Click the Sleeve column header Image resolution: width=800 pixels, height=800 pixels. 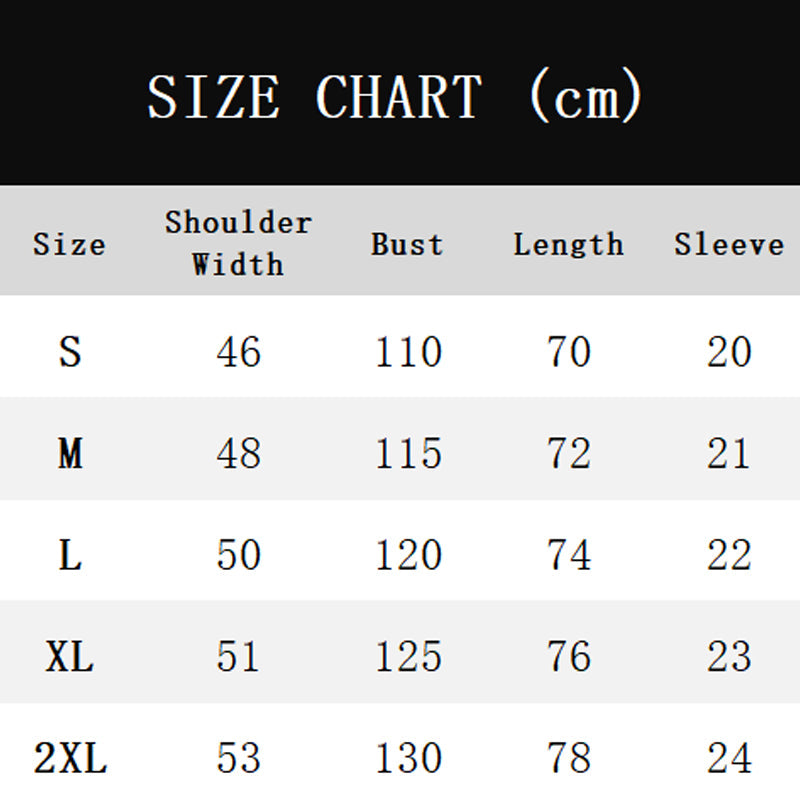[729, 244]
